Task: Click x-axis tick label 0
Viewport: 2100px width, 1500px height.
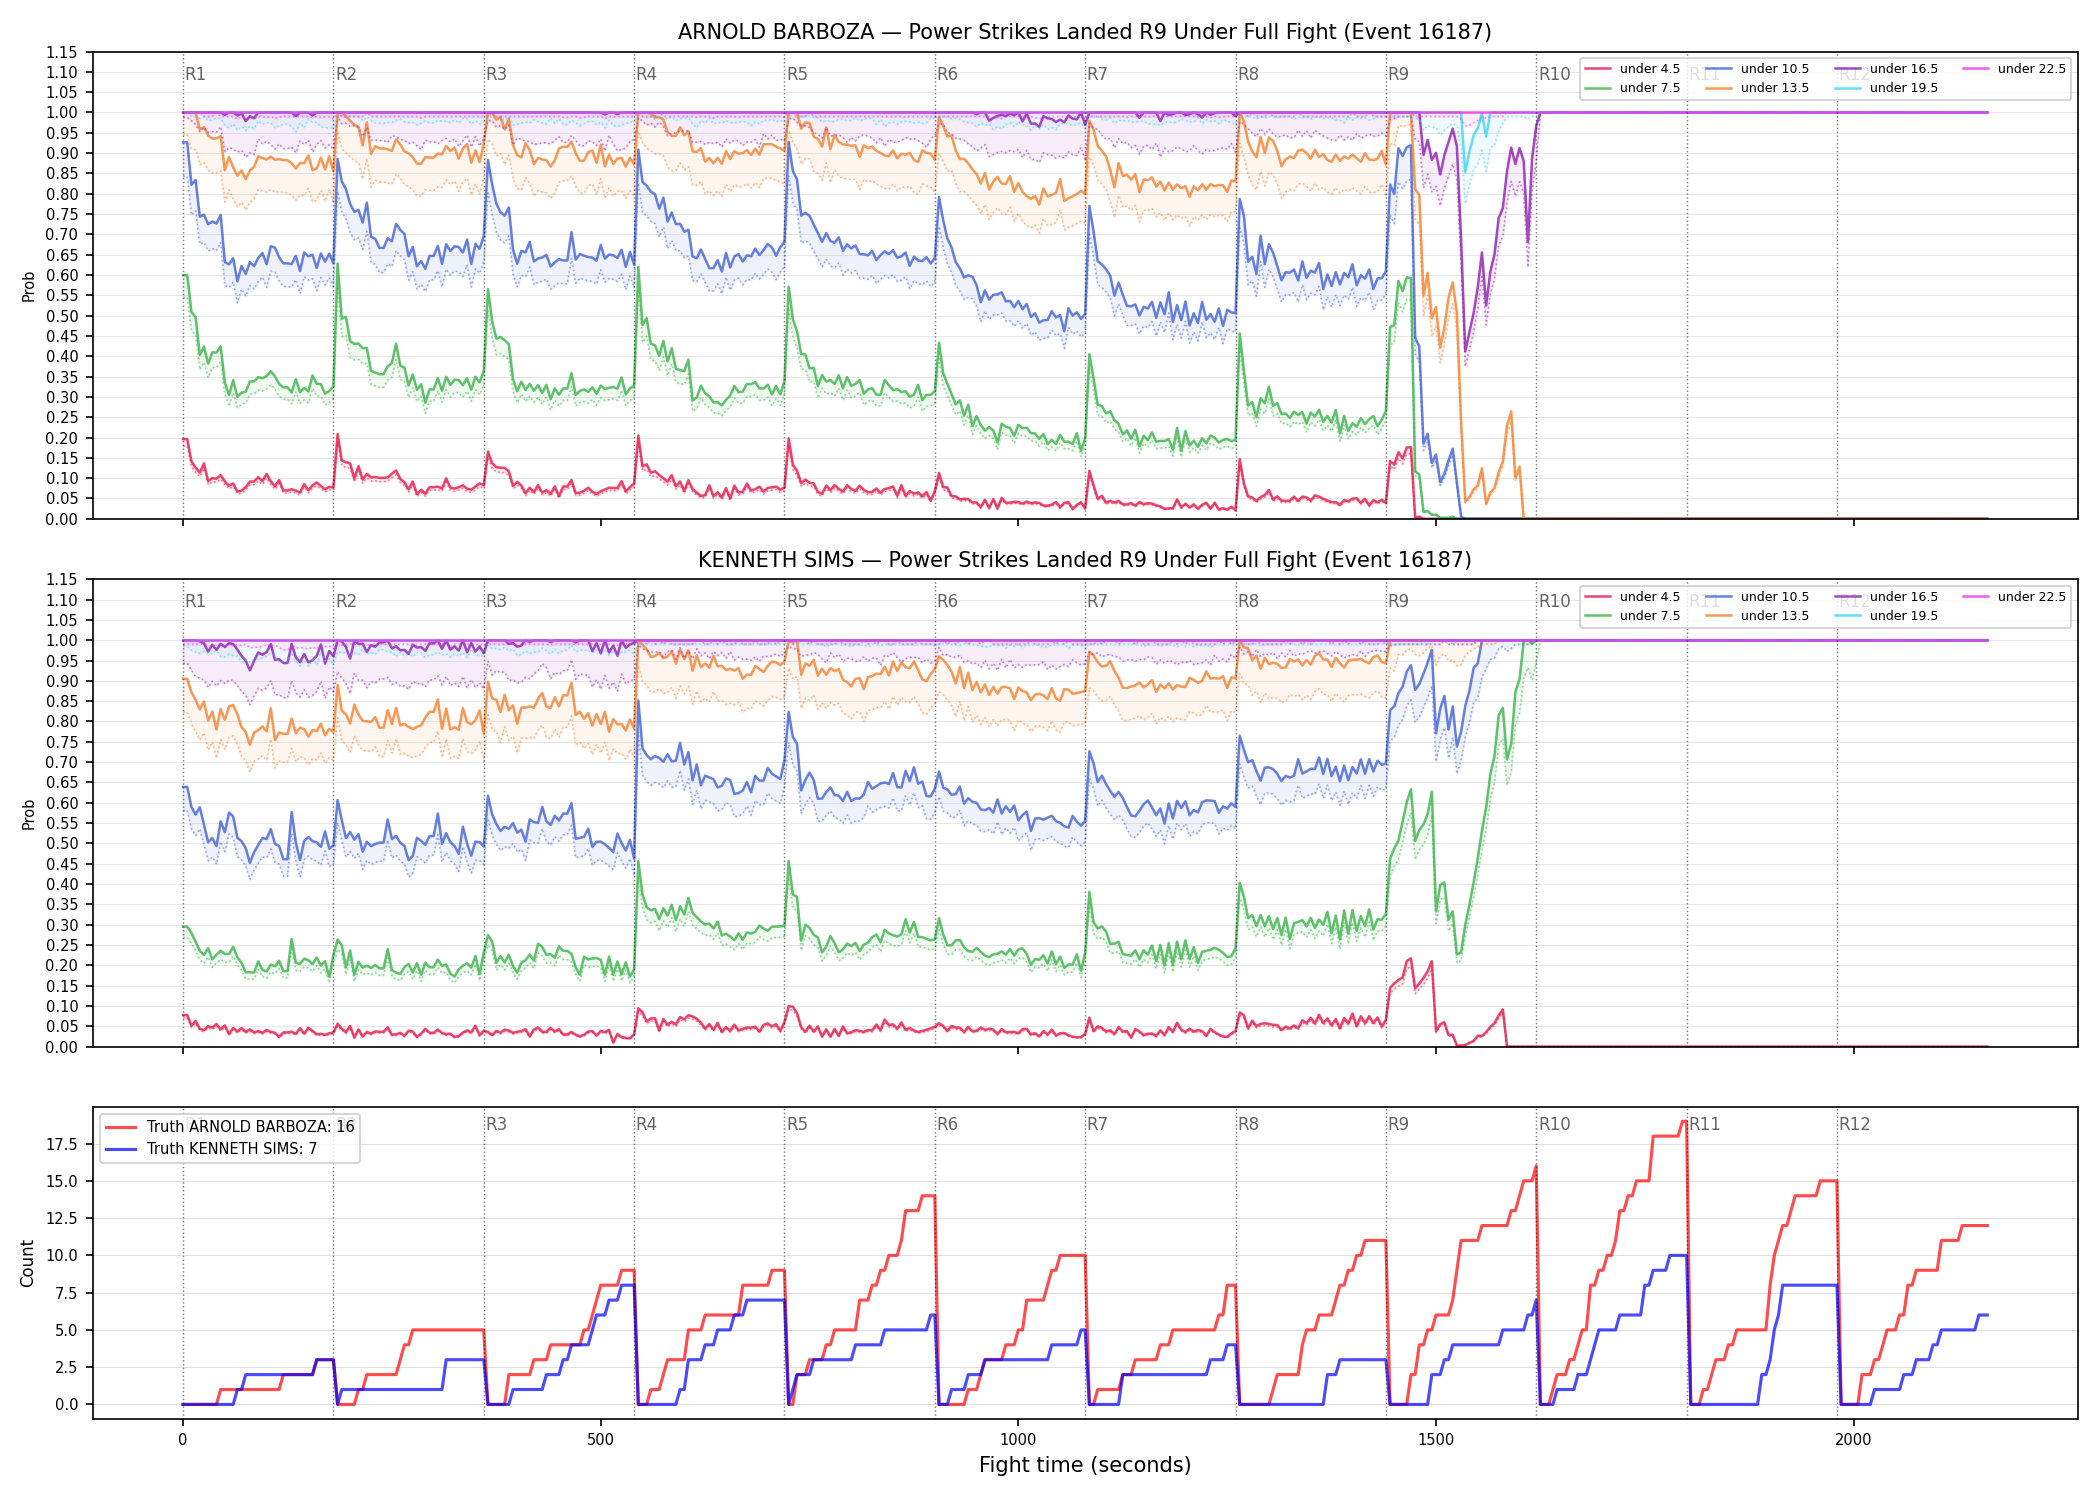Action: 182,1440
